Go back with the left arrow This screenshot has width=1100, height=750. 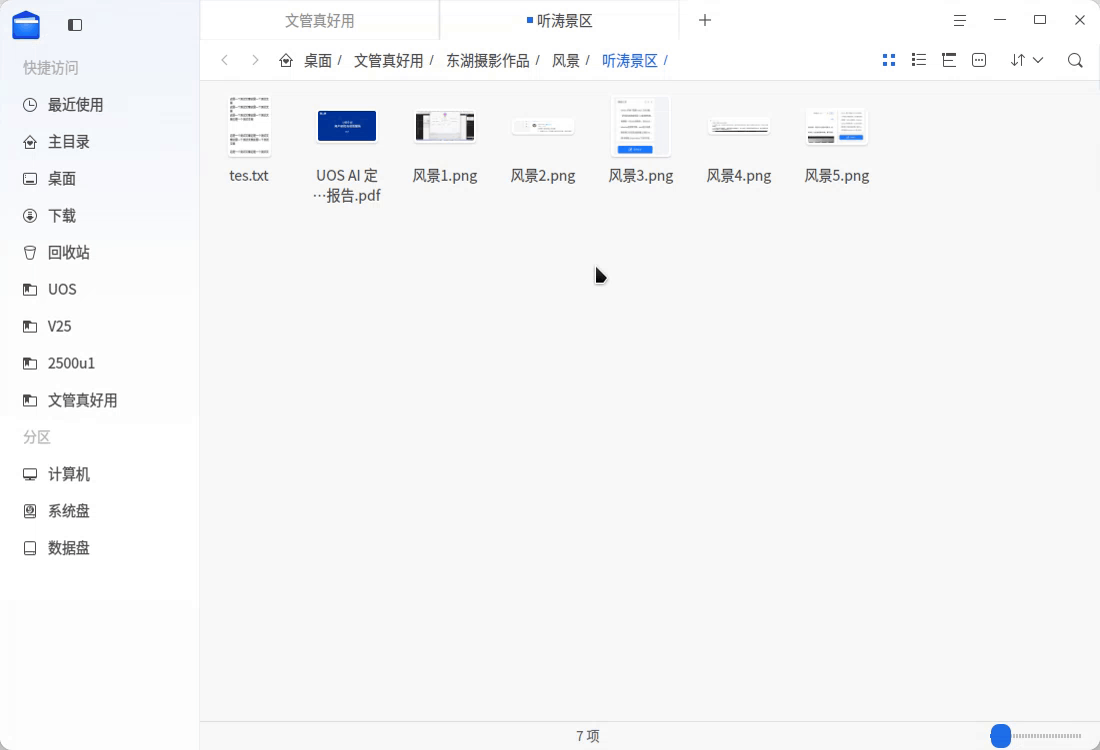click(x=224, y=60)
